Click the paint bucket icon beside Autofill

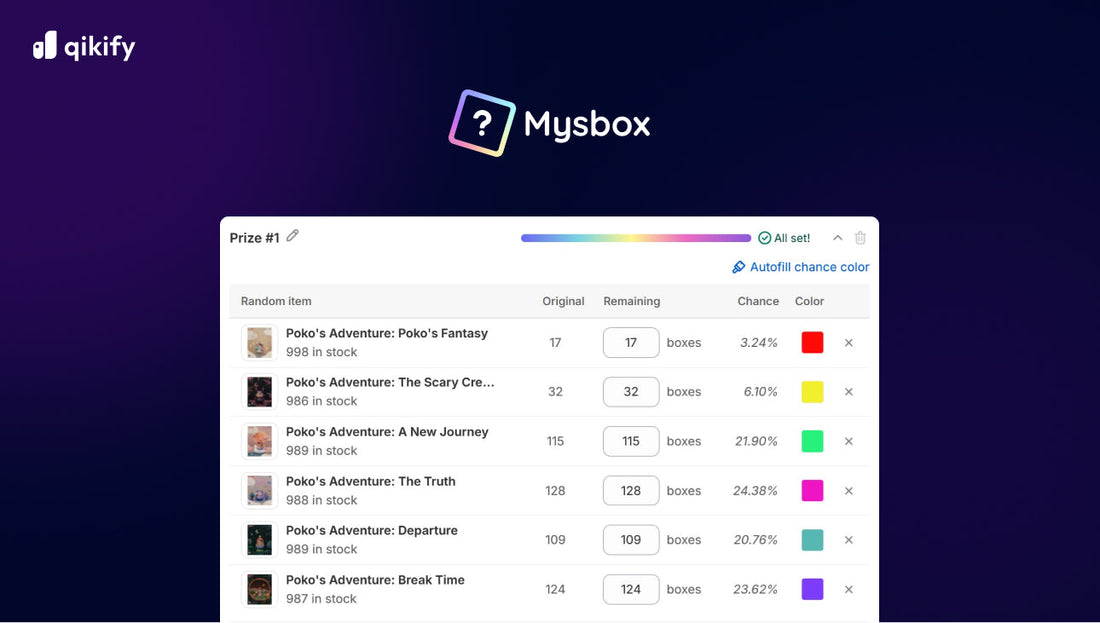[x=739, y=267]
